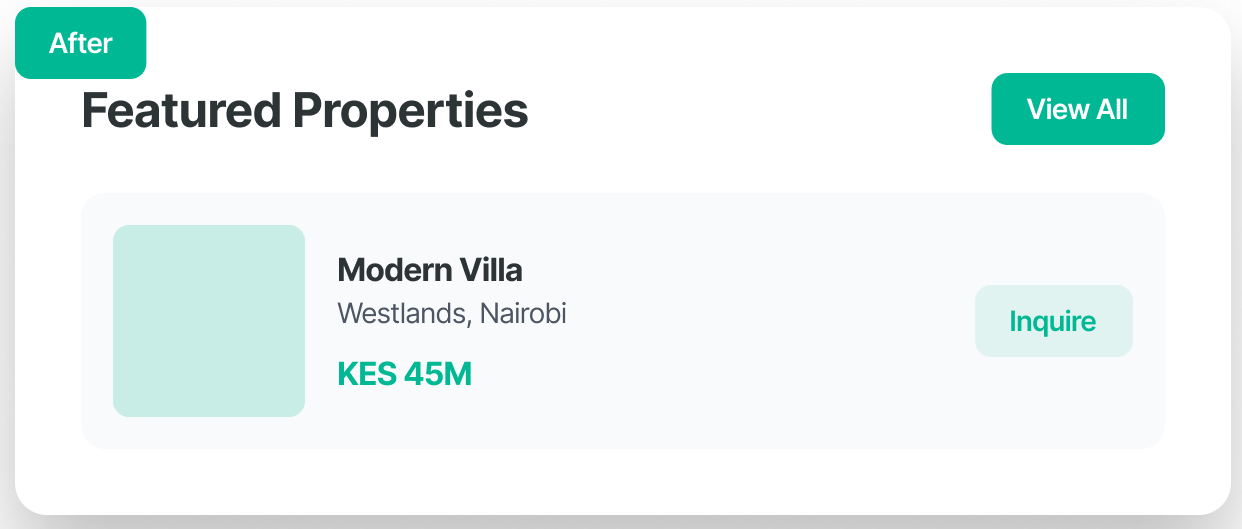Open the Modern Villa listing title
The width and height of the screenshot is (1242, 529).
click(430, 270)
